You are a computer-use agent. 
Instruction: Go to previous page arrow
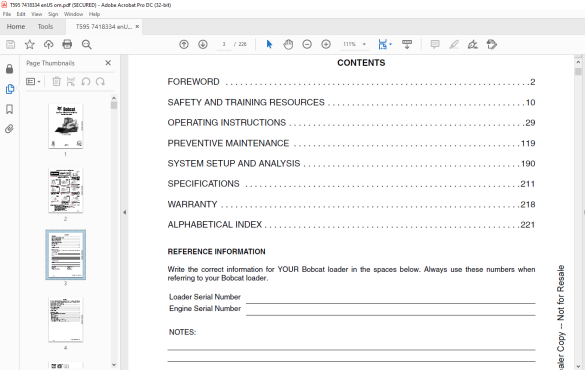(184, 44)
